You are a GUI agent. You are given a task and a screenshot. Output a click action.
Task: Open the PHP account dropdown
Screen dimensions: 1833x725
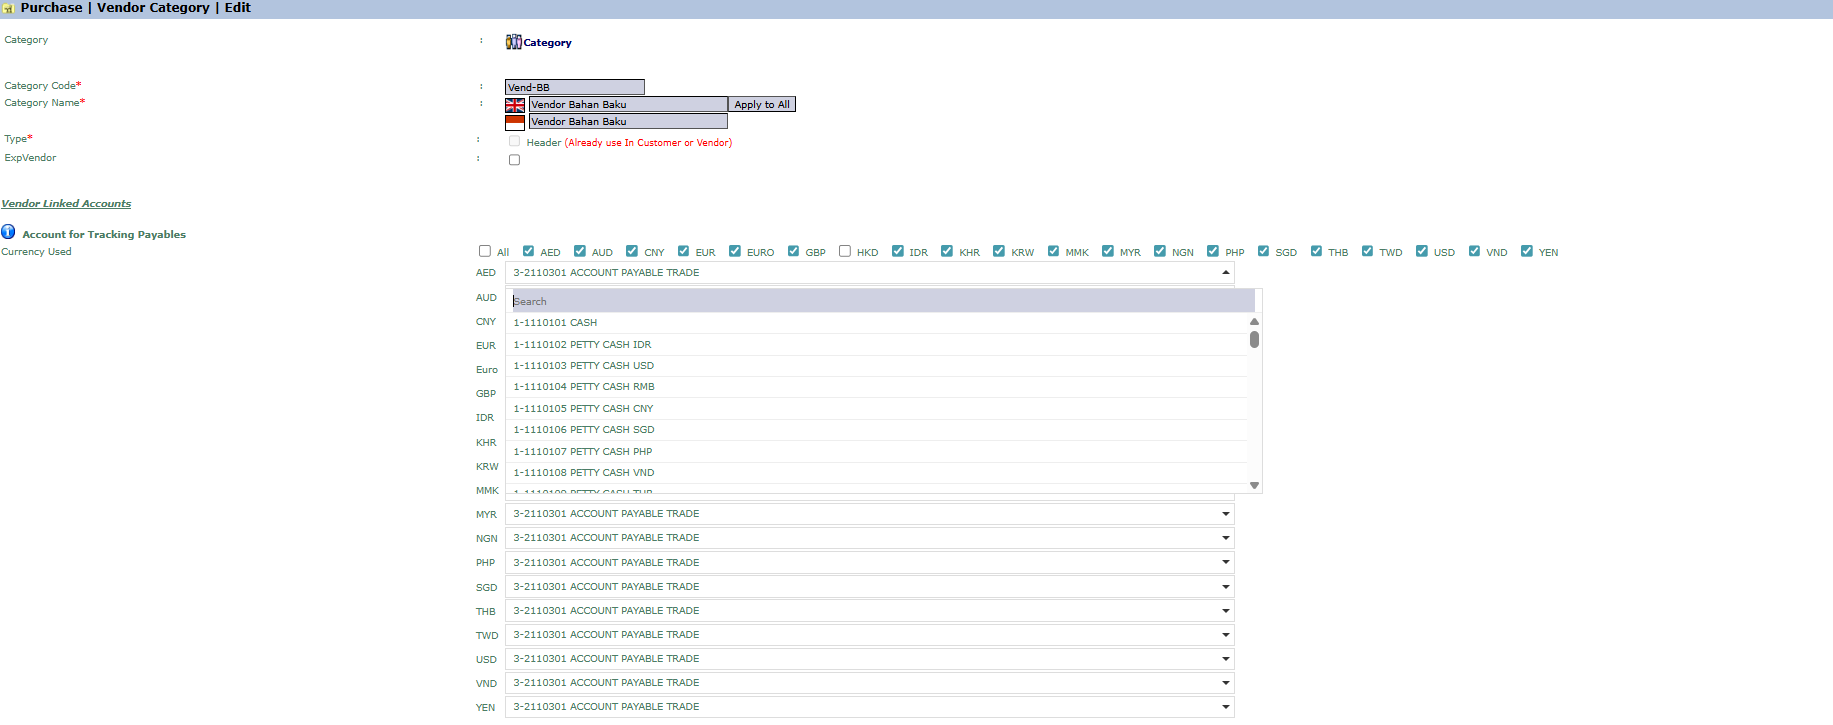(869, 563)
